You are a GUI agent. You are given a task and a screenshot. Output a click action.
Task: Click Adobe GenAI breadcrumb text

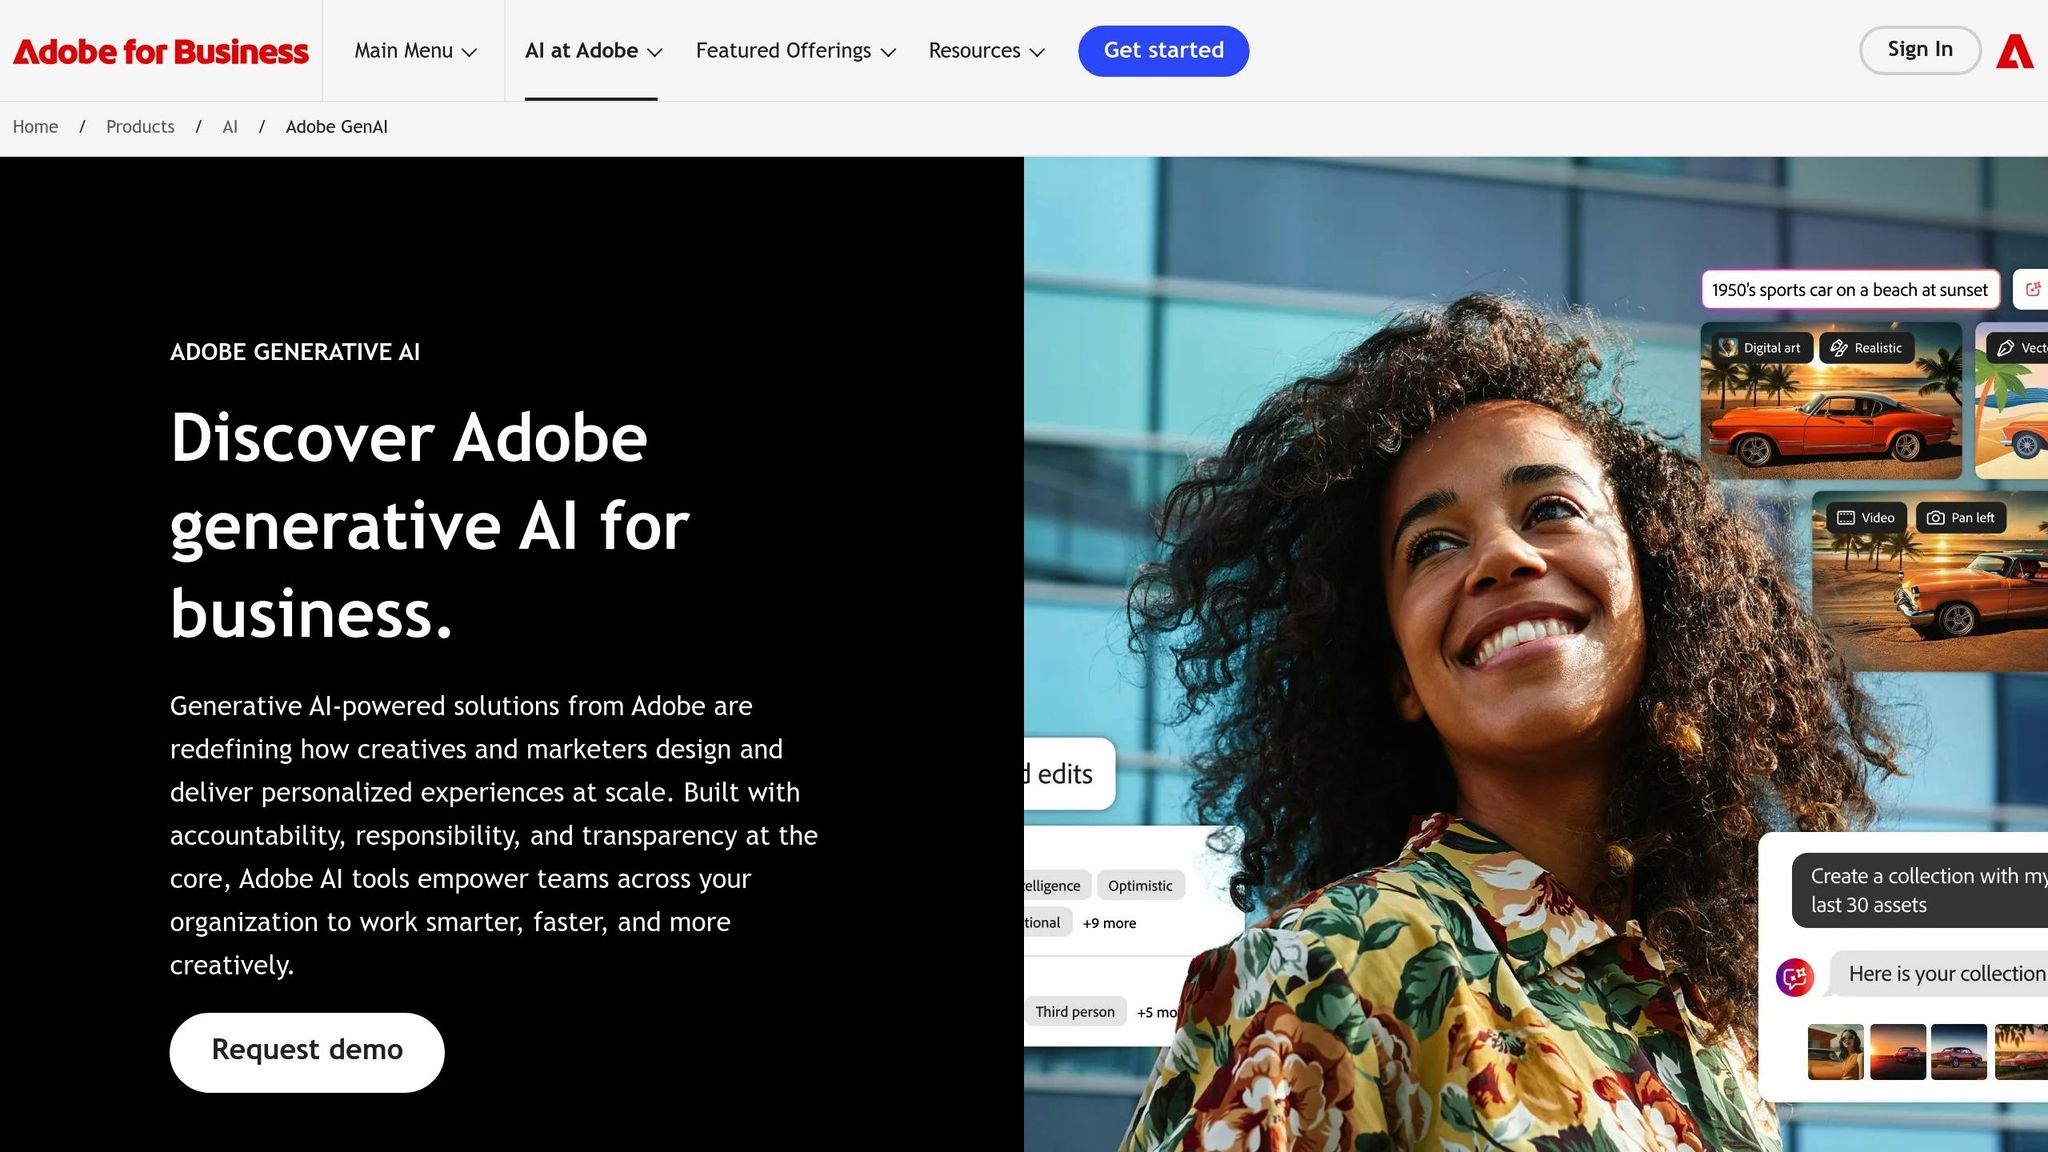pyautogui.click(x=337, y=127)
